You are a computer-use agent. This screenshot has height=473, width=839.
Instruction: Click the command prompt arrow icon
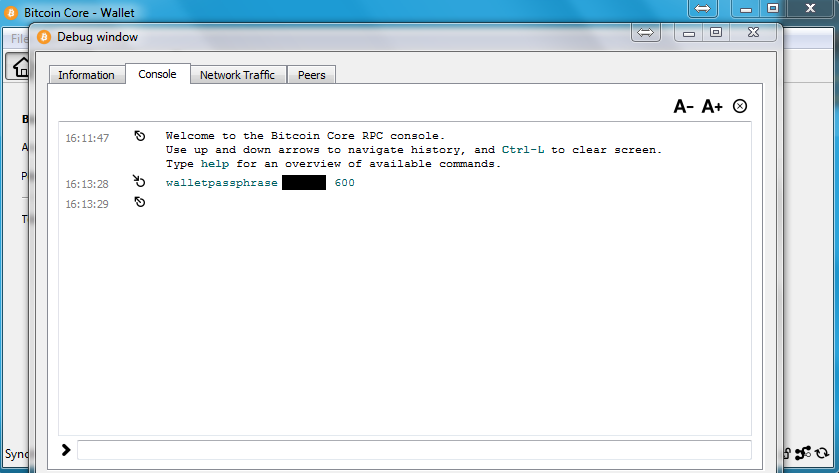click(66, 450)
